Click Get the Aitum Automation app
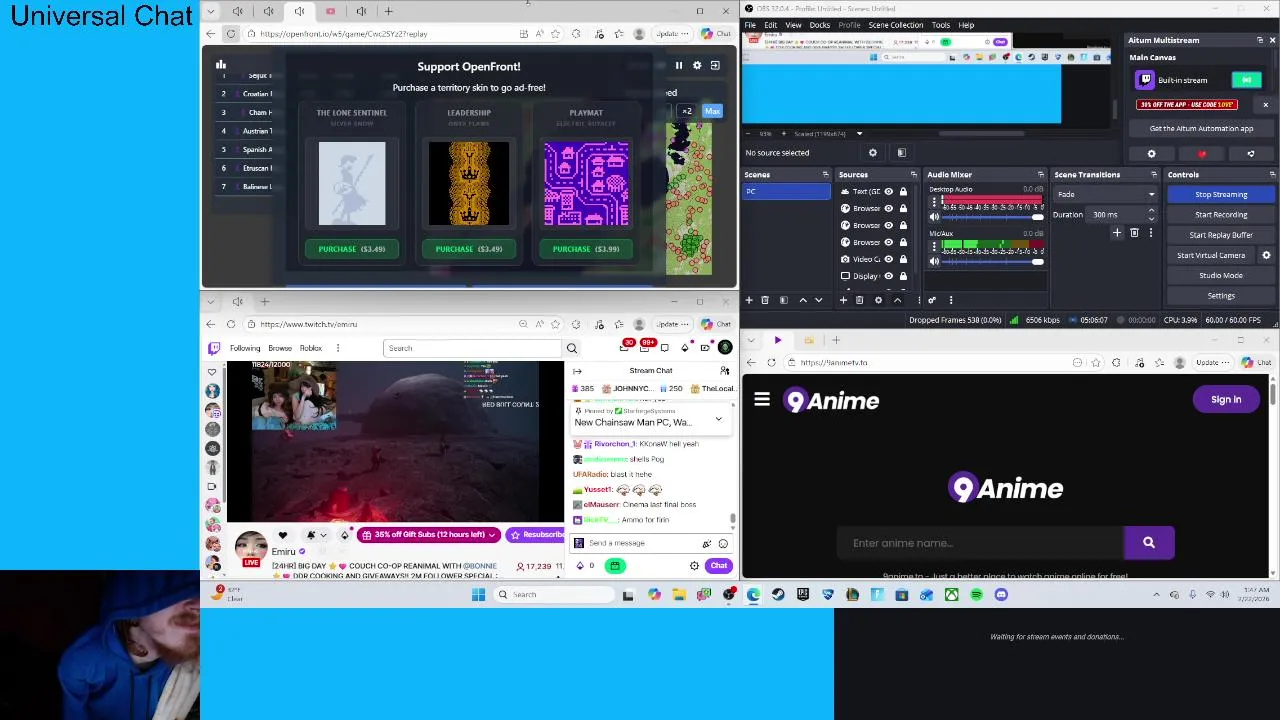The width and height of the screenshot is (1280, 720). (1201, 128)
